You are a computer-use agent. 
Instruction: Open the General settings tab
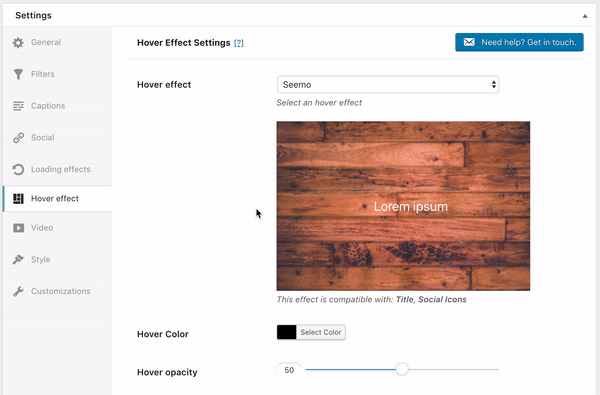click(x=57, y=42)
